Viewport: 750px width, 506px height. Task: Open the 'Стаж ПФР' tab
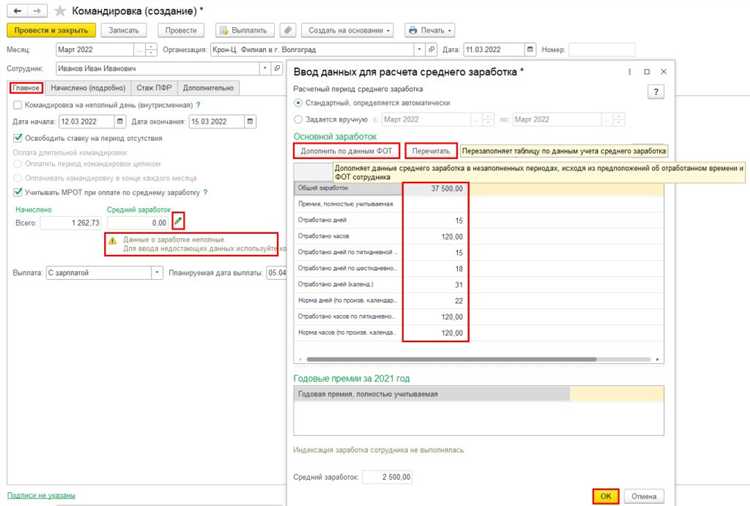click(x=154, y=88)
